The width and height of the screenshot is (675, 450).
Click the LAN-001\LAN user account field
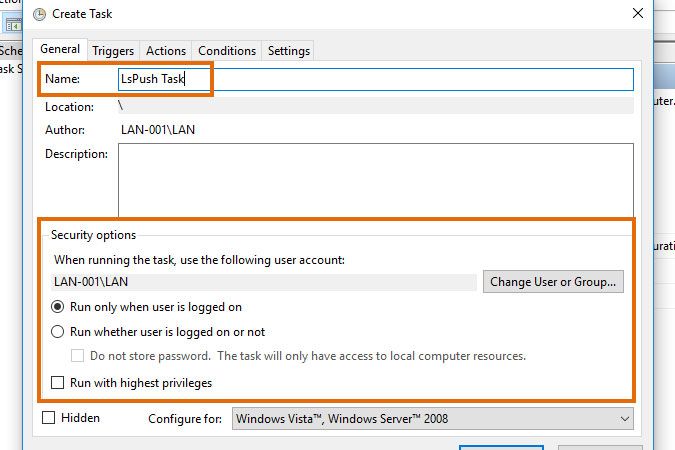(x=264, y=282)
